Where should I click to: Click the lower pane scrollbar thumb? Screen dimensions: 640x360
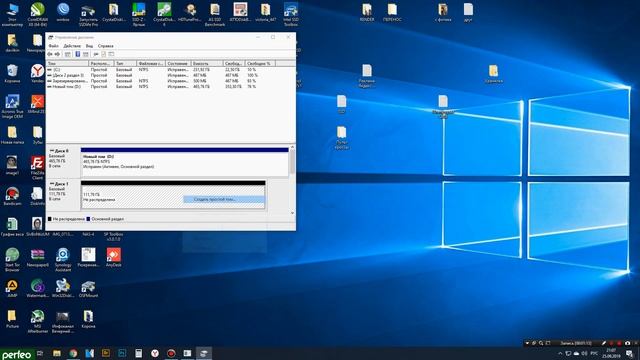[292, 162]
